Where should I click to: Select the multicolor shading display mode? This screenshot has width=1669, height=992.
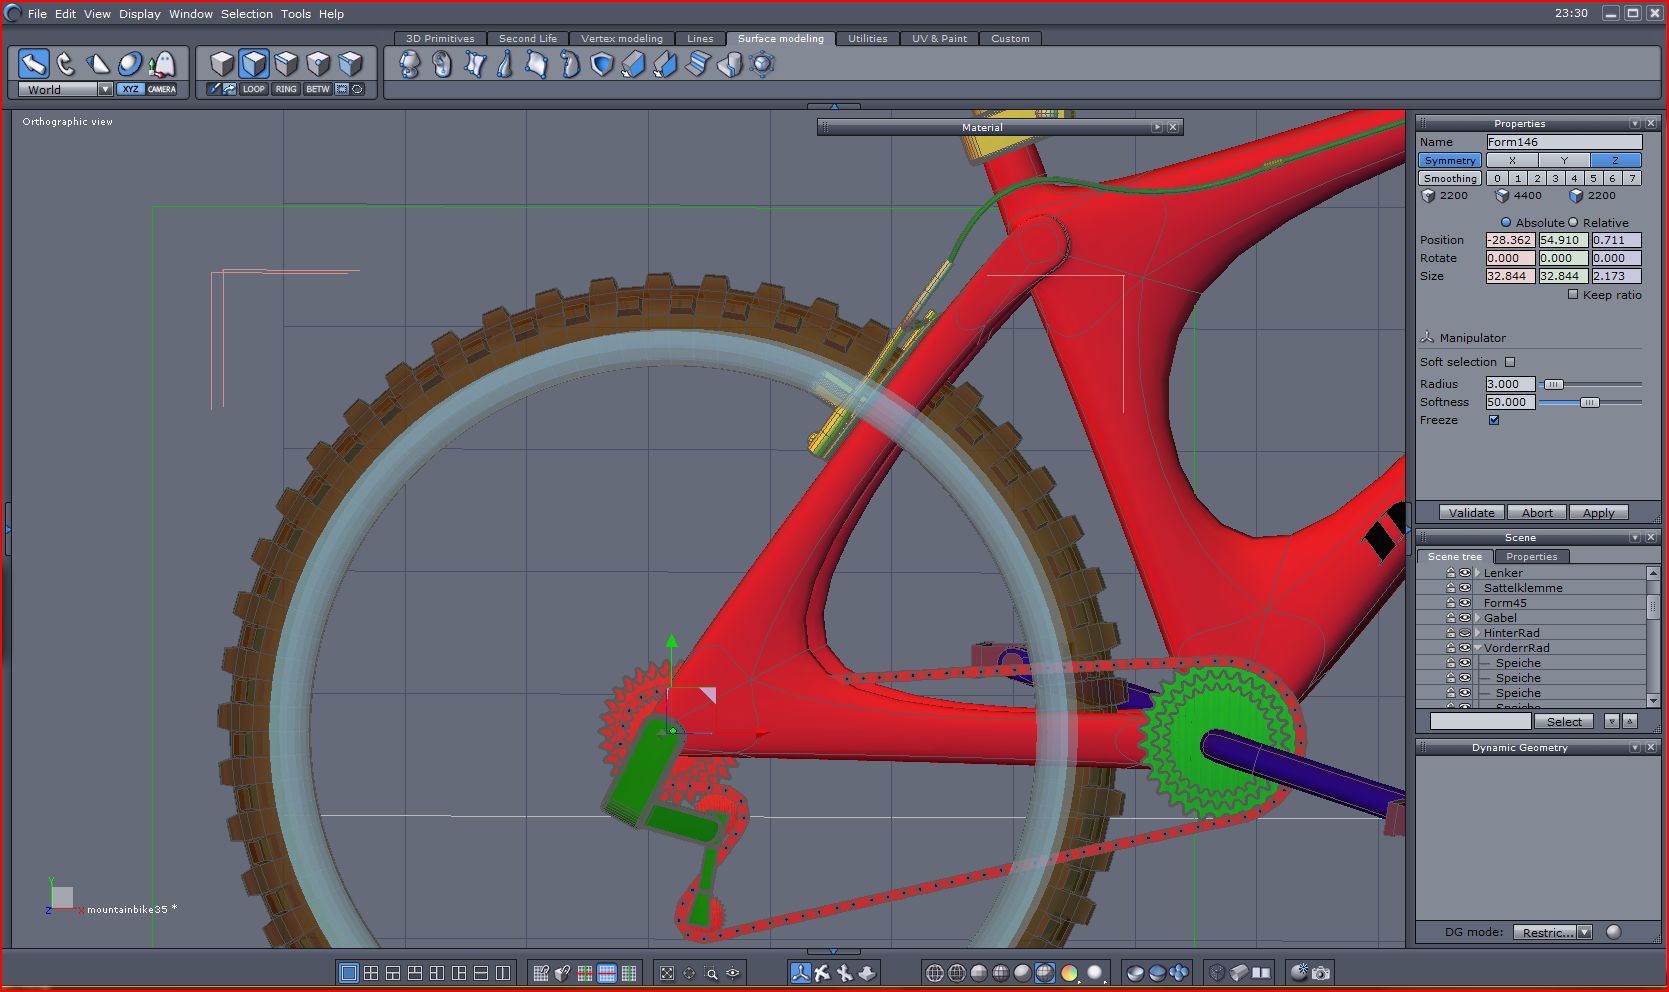pyautogui.click(x=1069, y=972)
